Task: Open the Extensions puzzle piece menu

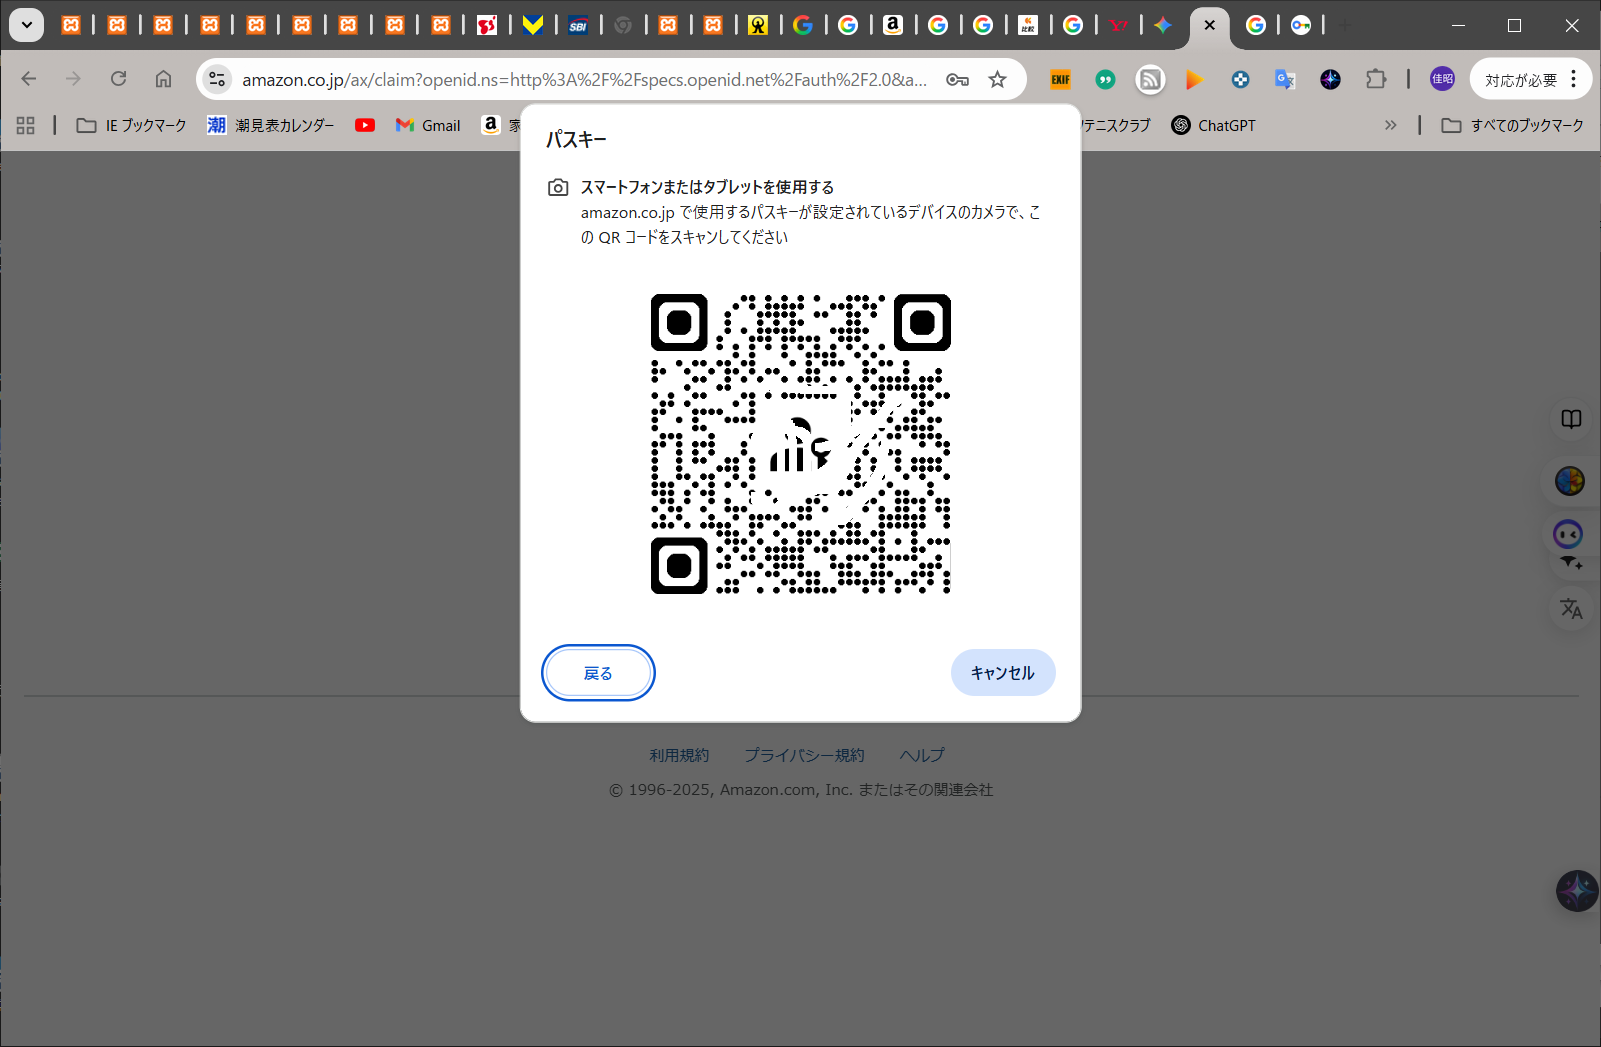Action: (1376, 79)
